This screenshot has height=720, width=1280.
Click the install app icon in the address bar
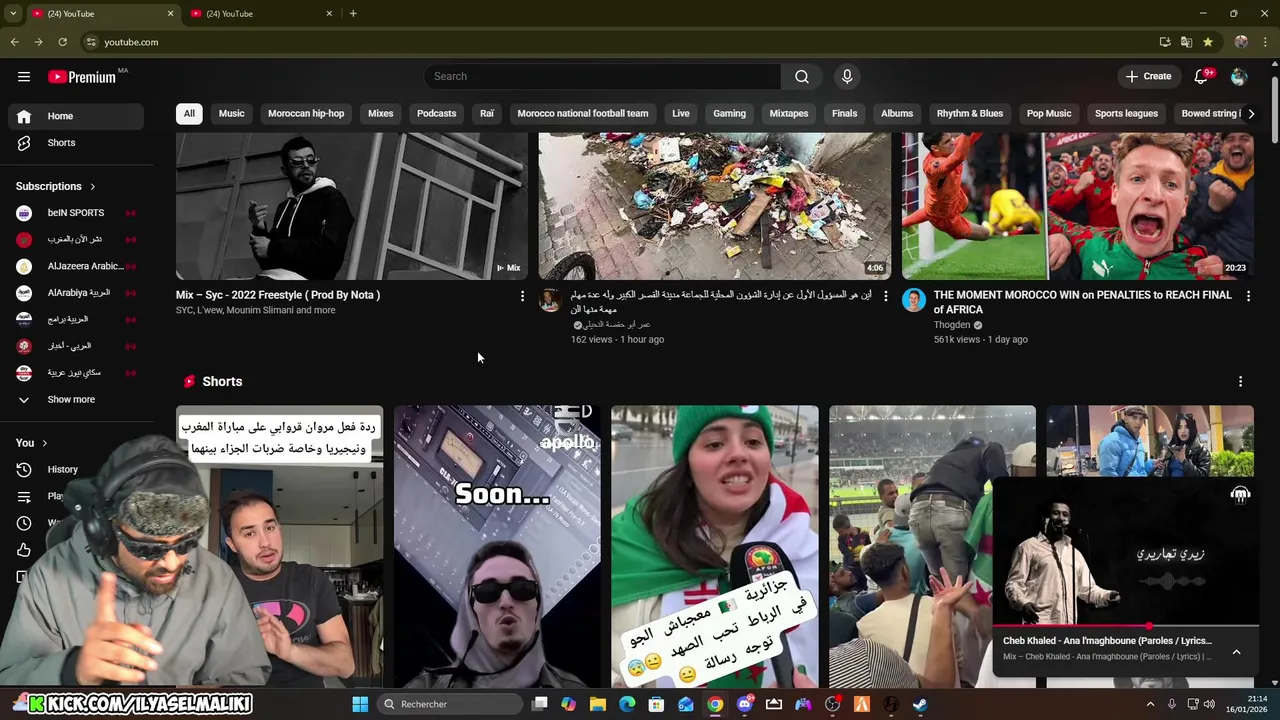1165,42
